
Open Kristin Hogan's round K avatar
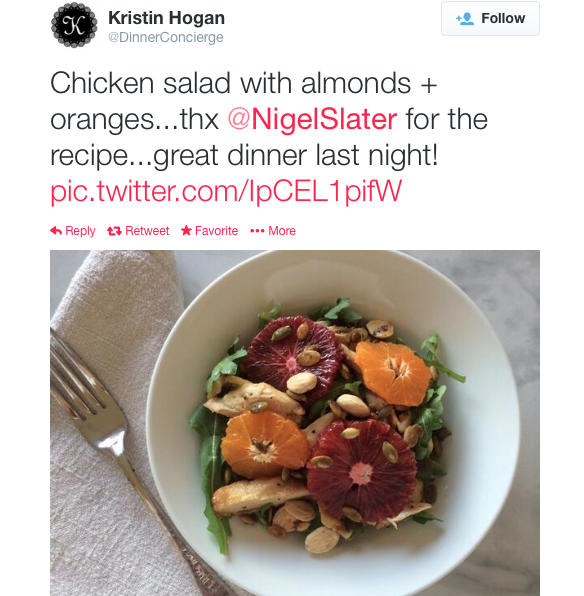click(74, 25)
